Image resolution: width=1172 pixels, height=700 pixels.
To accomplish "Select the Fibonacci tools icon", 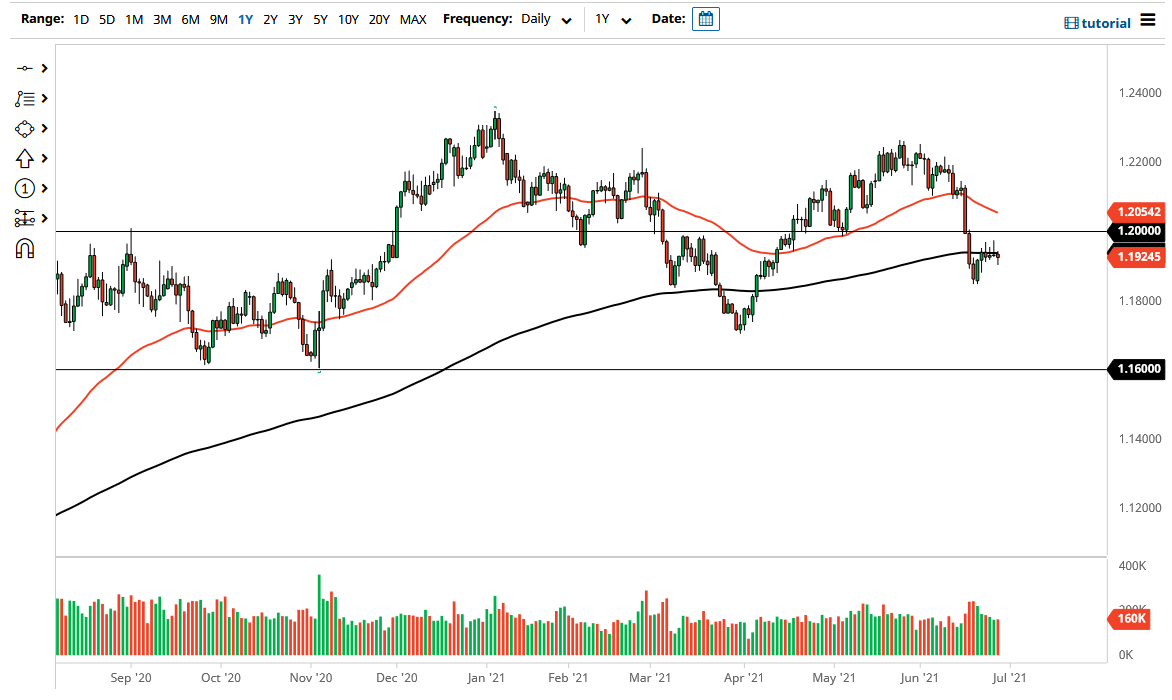I will (x=25, y=98).
